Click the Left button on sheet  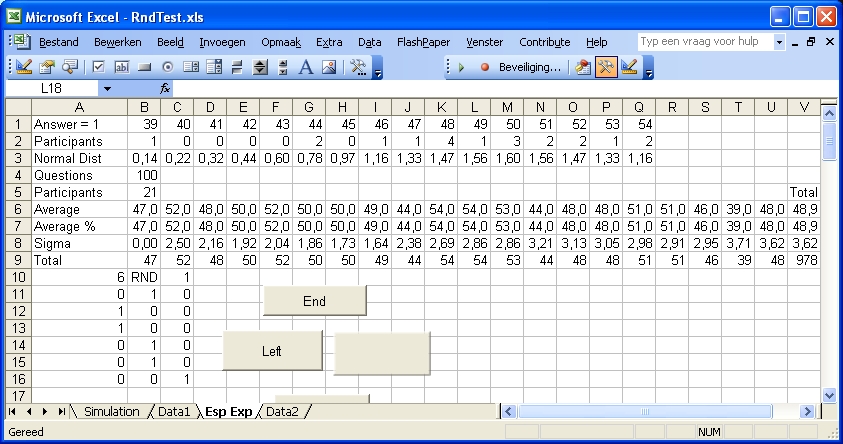[272, 351]
